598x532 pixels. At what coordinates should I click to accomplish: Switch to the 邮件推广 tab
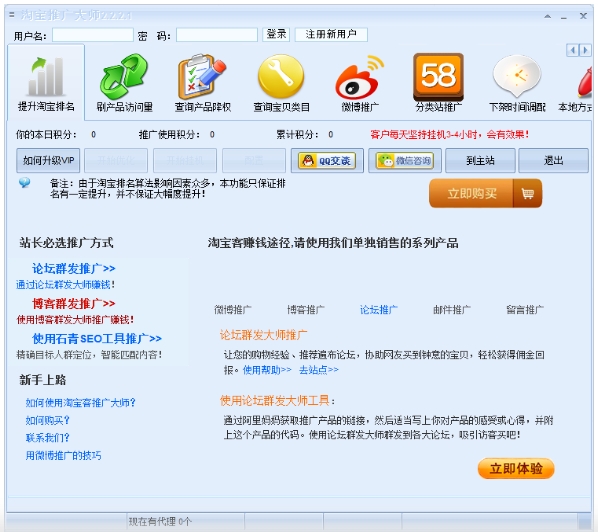tap(452, 310)
